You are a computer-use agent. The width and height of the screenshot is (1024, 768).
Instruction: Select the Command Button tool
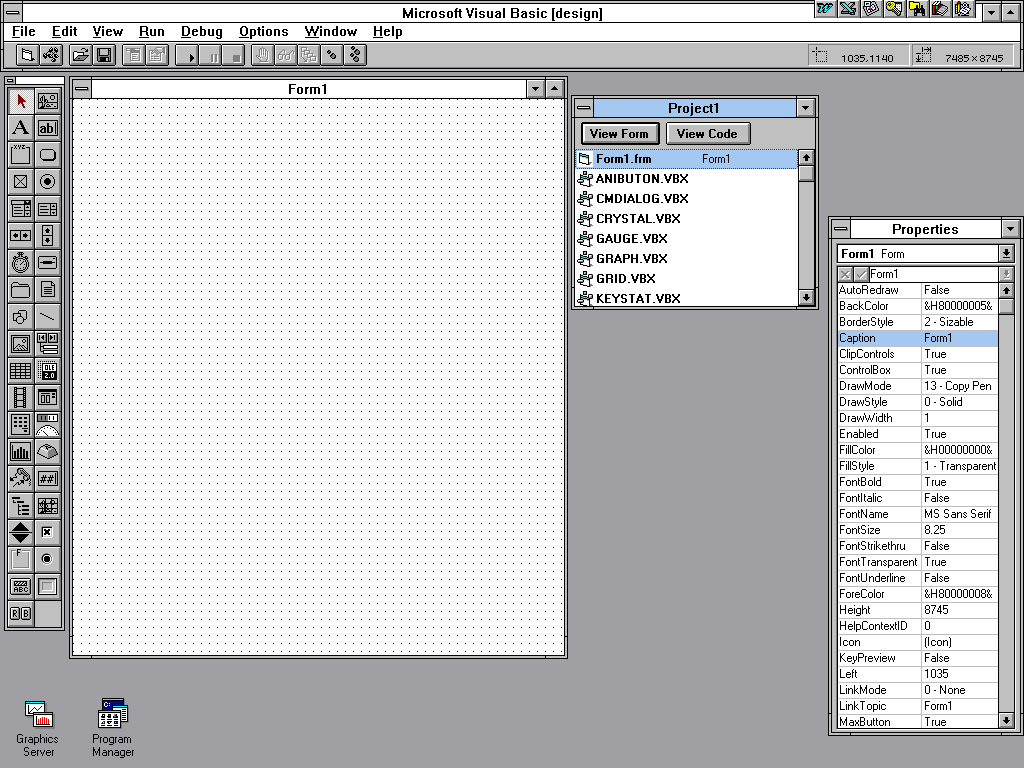[48, 155]
